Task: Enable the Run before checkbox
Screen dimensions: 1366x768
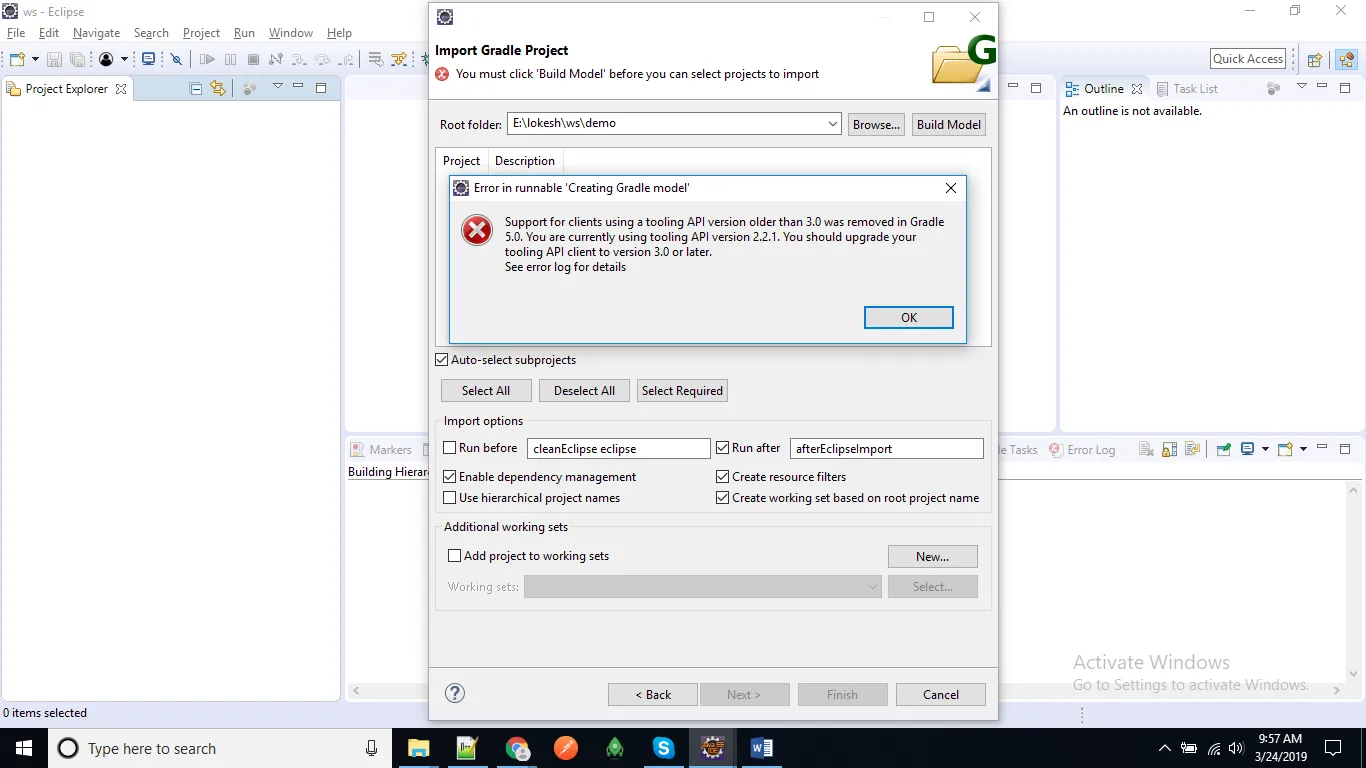Action: coord(450,448)
